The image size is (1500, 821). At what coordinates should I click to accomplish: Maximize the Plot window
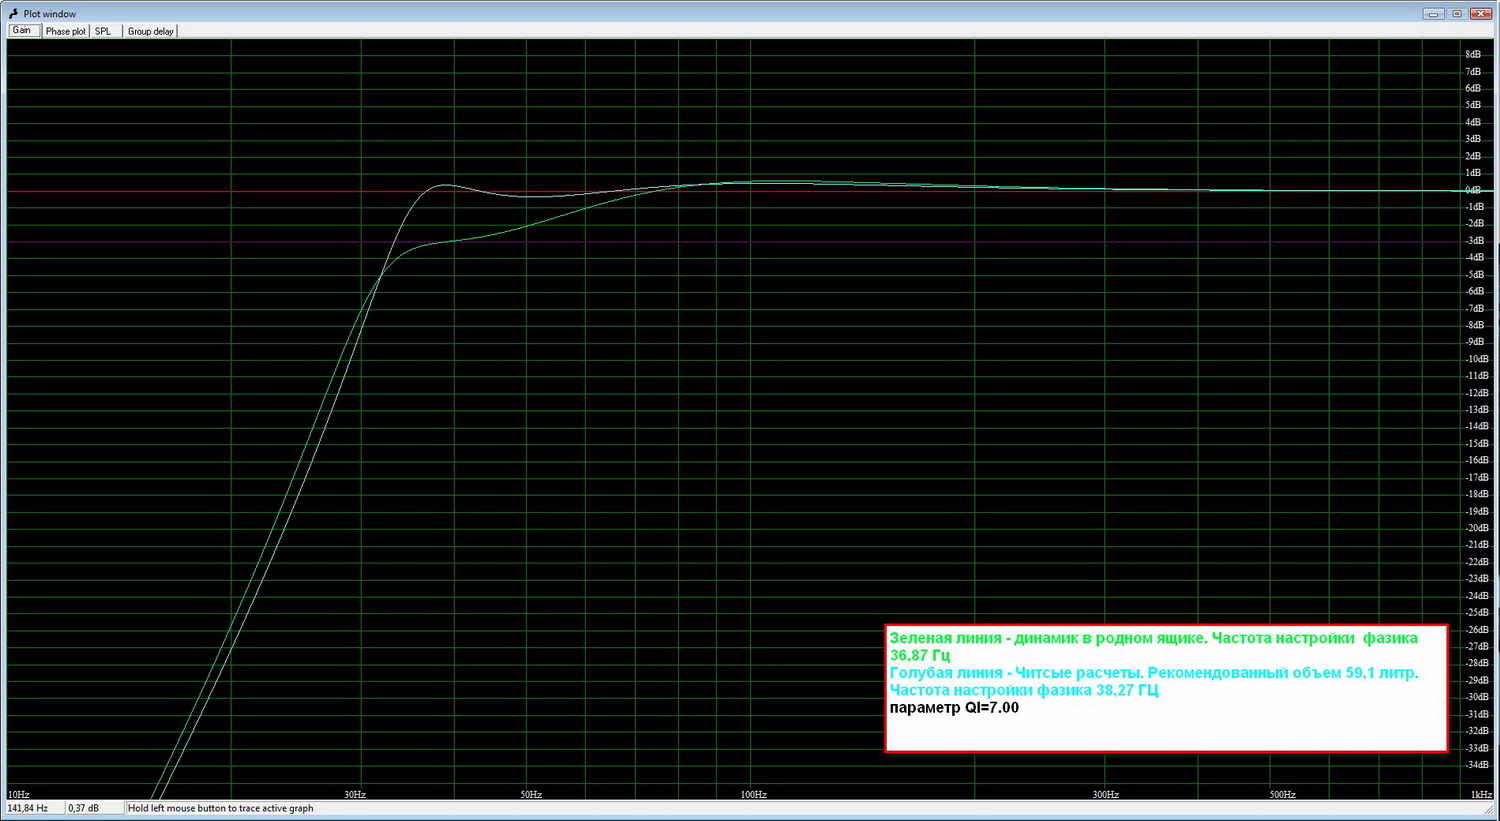pyautogui.click(x=1457, y=13)
